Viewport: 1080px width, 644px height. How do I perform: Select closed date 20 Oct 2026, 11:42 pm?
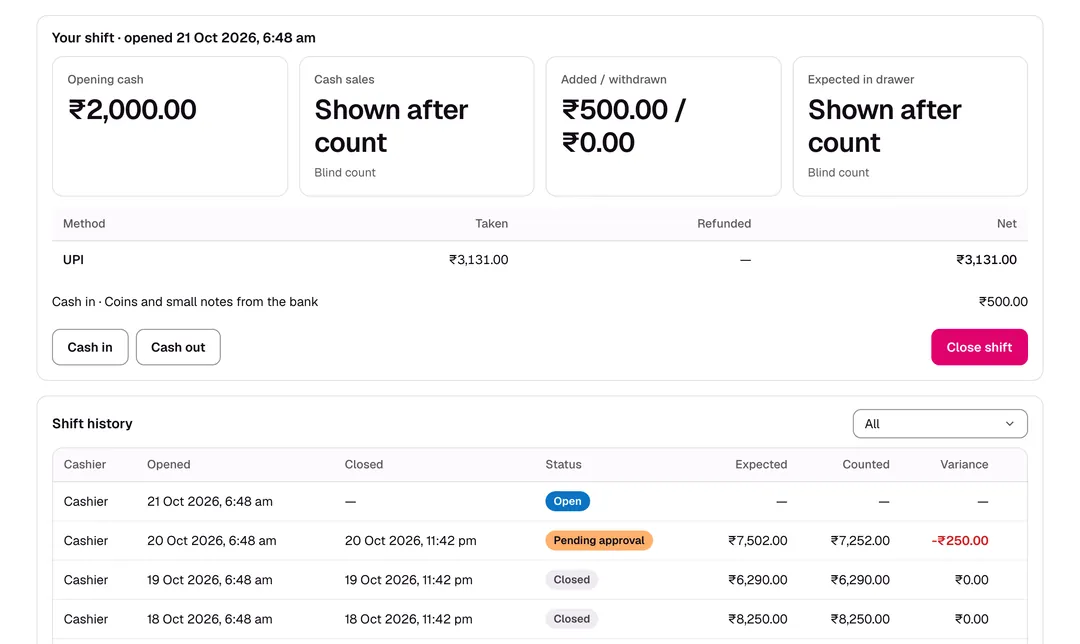[411, 541]
